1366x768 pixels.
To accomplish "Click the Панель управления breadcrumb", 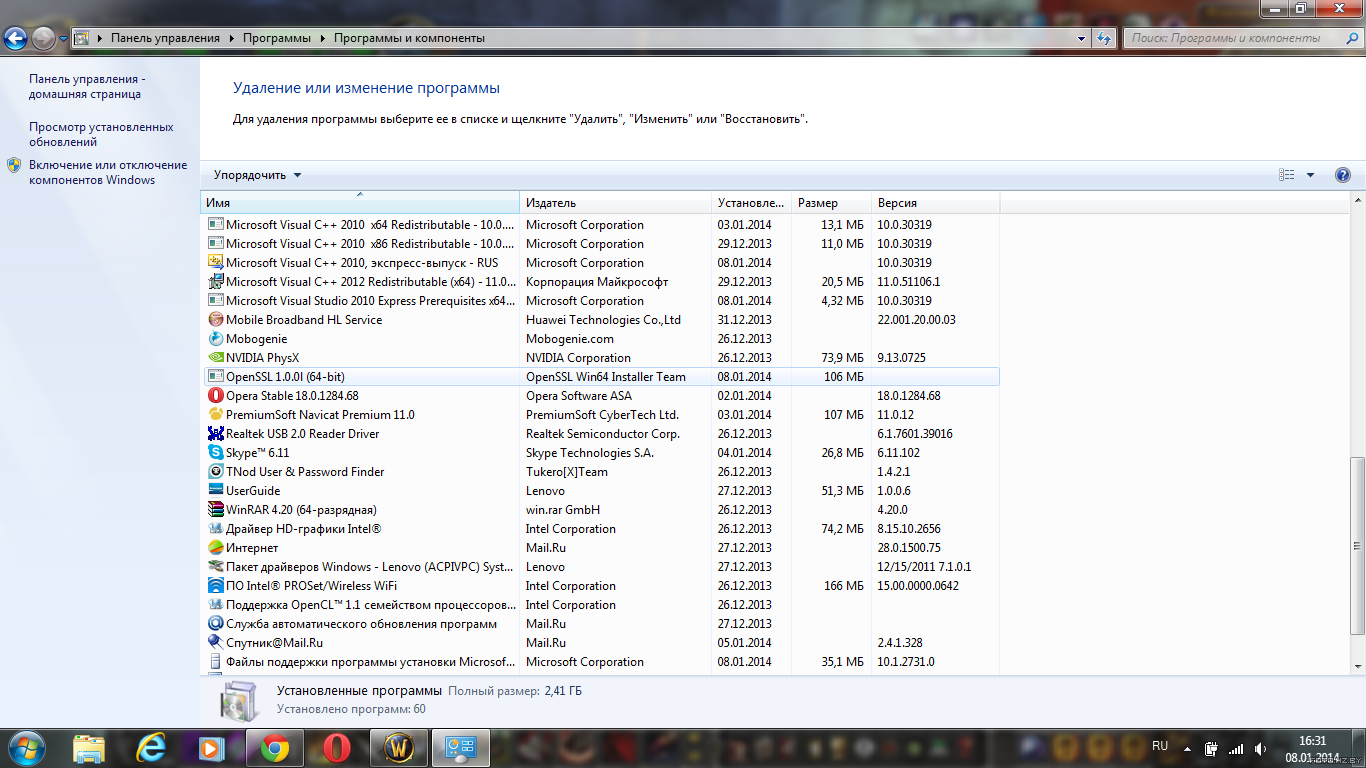I will tap(165, 38).
